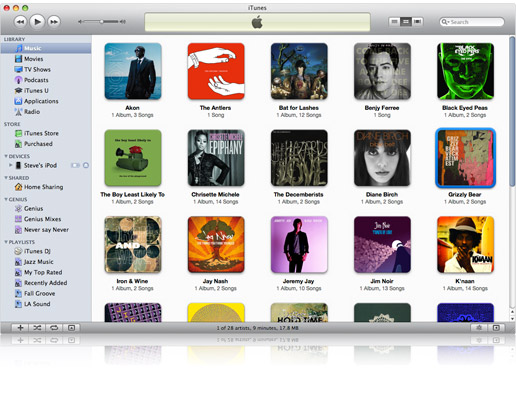Screen dimensions: 516x401
Task: Collapse the Playlists section
Action: [x=6, y=242]
